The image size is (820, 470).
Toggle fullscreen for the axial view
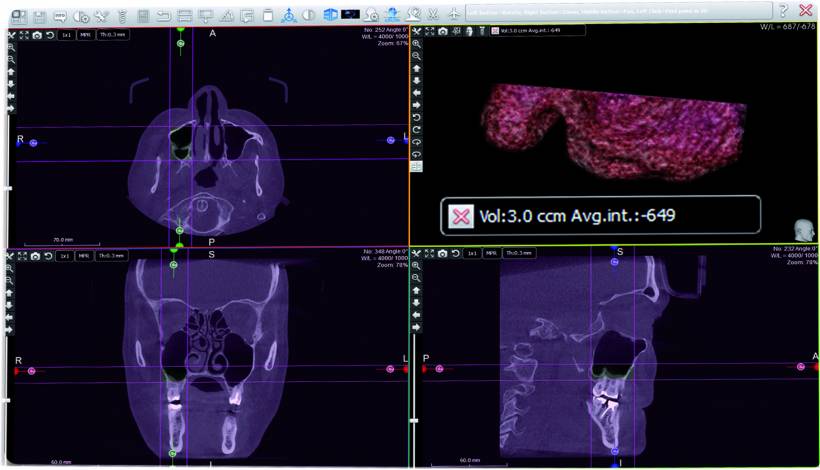coord(23,35)
